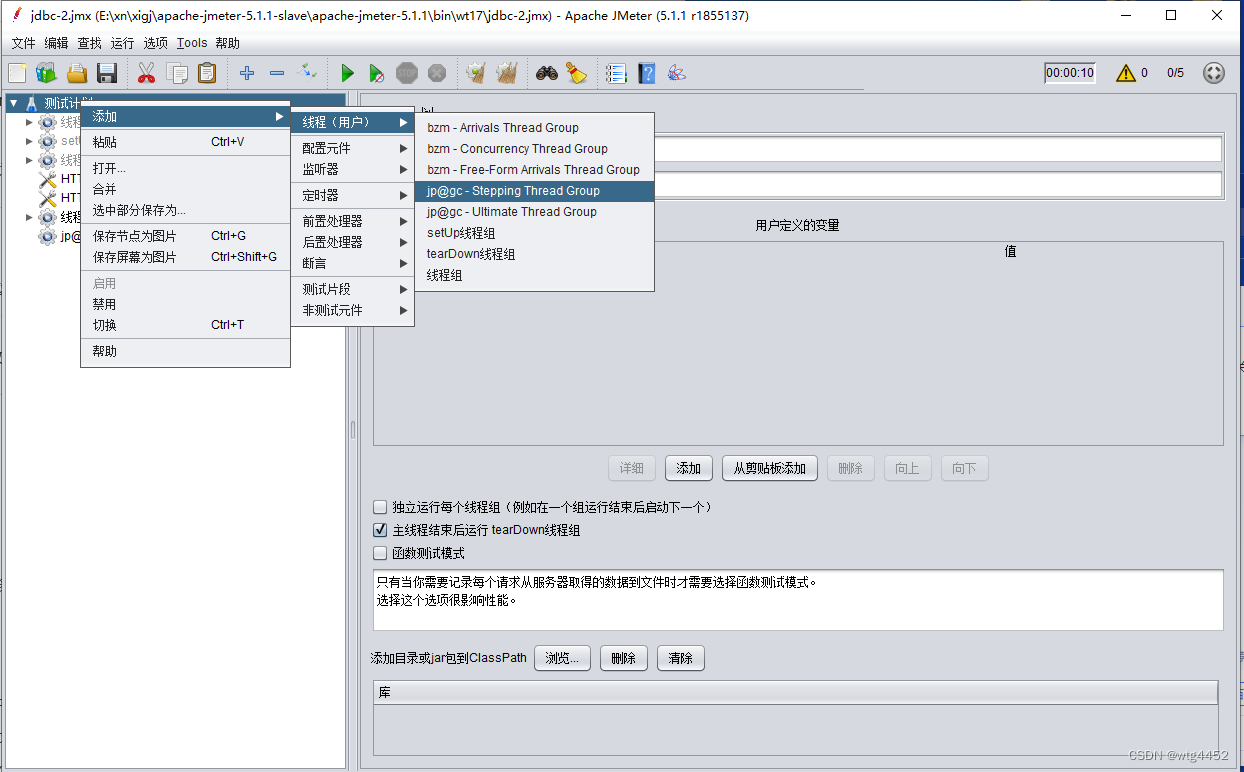Enable the 函数测试模式 checkbox

coord(380,553)
